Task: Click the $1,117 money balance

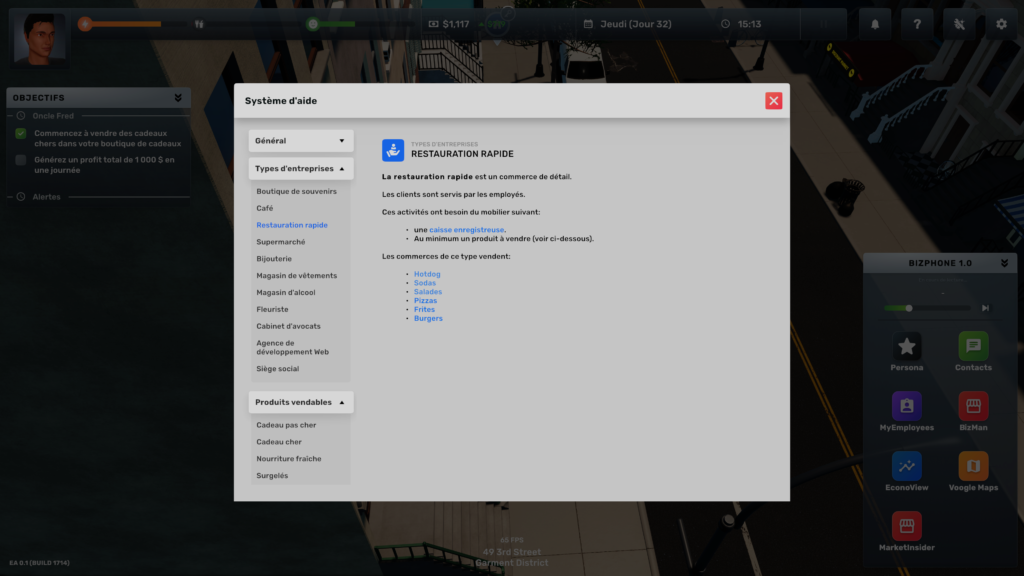Action: [456, 24]
